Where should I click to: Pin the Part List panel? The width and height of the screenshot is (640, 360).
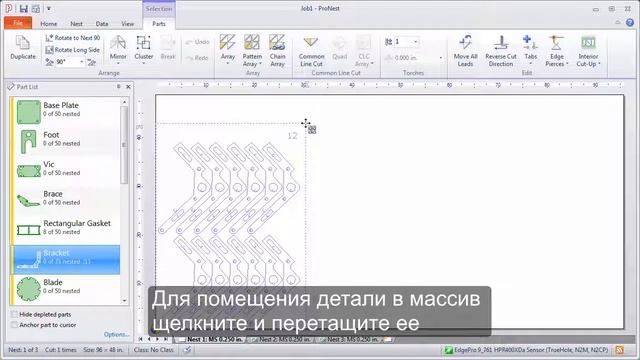118,87
